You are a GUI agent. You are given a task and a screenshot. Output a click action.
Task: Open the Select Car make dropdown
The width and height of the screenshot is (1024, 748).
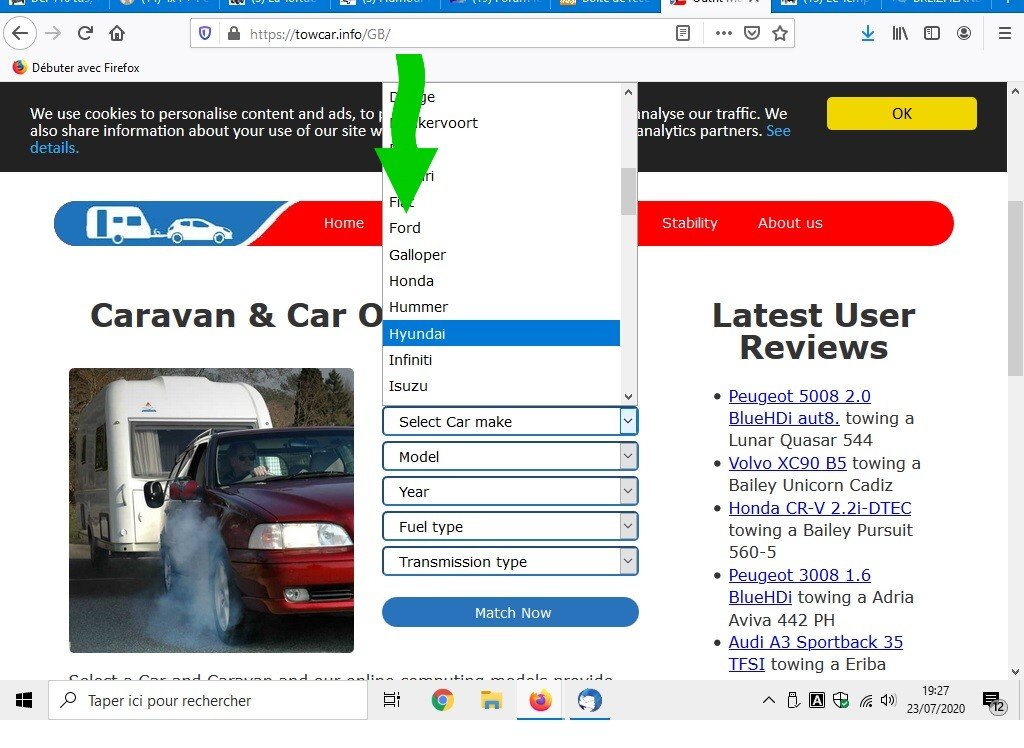tap(510, 421)
